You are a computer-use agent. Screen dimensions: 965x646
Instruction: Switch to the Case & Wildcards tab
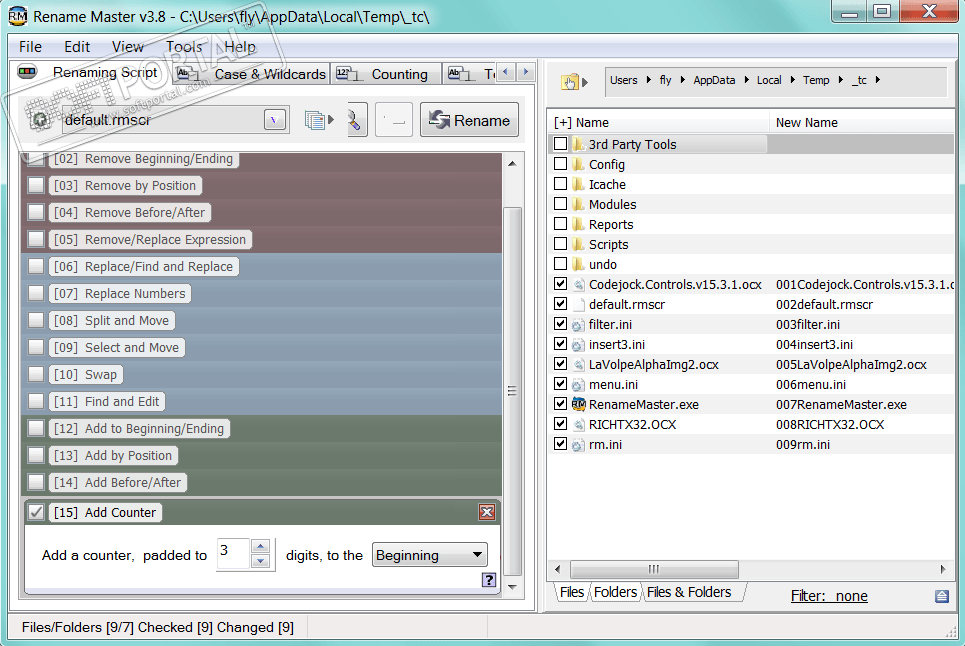251,74
